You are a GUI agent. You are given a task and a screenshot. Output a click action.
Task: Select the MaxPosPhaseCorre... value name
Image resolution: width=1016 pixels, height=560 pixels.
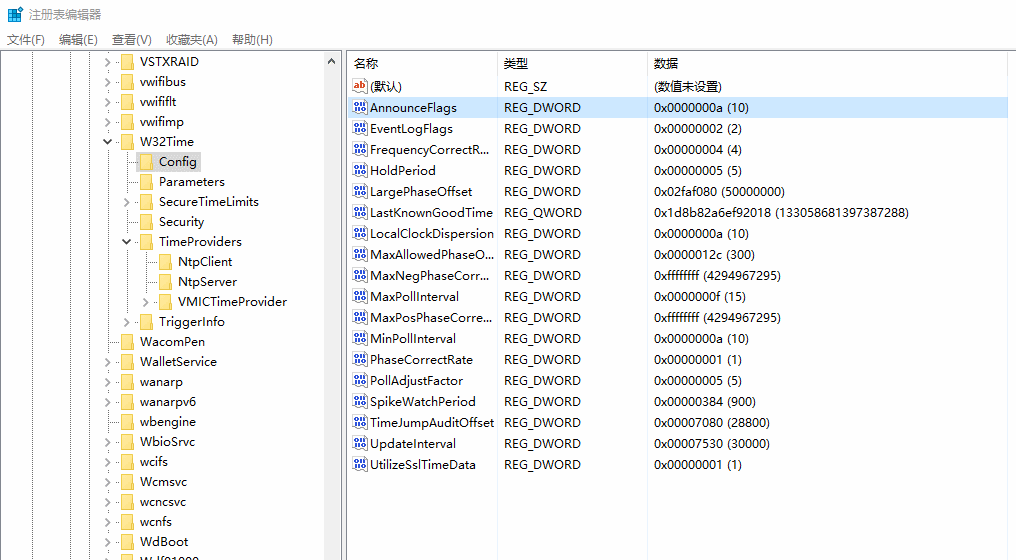point(432,318)
